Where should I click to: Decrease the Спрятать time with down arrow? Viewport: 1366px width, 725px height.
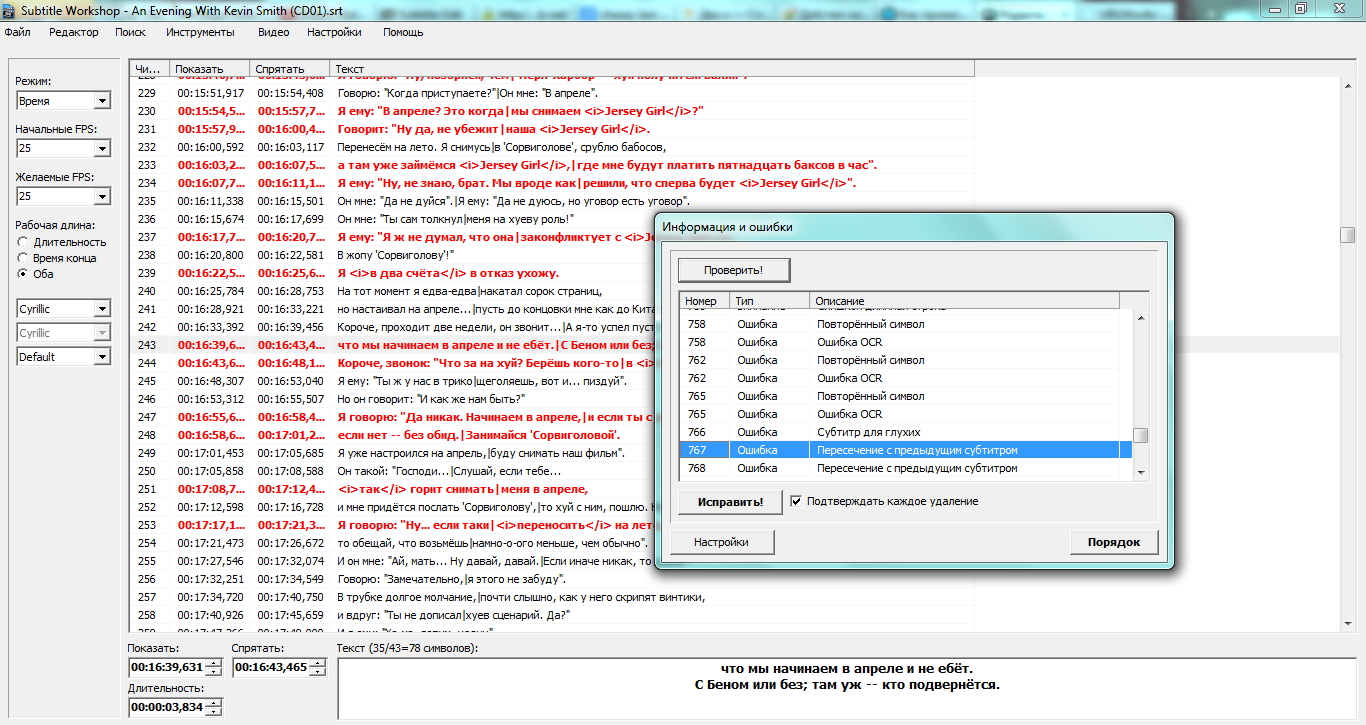[318, 672]
